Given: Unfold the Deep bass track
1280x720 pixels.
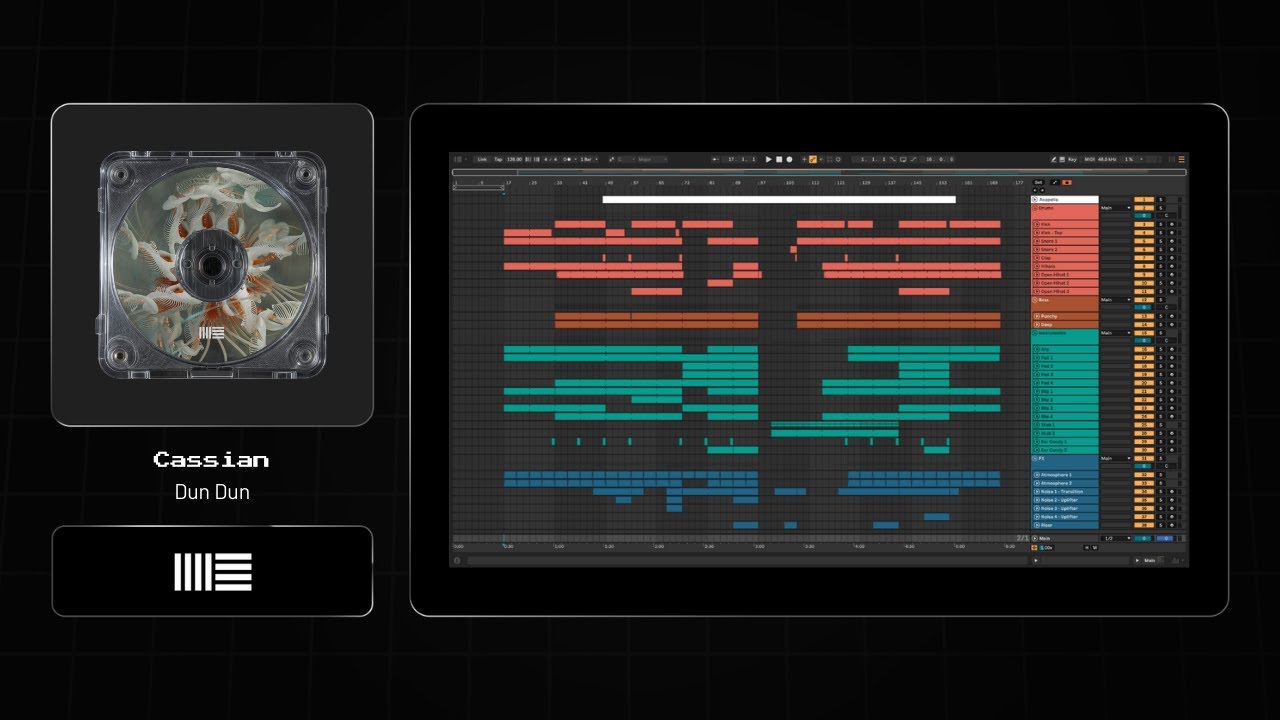Looking at the screenshot, I should click(x=1035, y=324).
